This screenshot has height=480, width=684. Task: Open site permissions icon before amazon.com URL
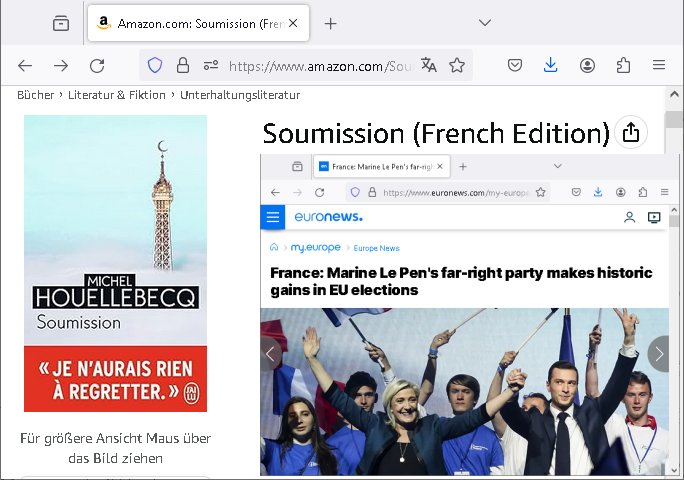[210, 65]
